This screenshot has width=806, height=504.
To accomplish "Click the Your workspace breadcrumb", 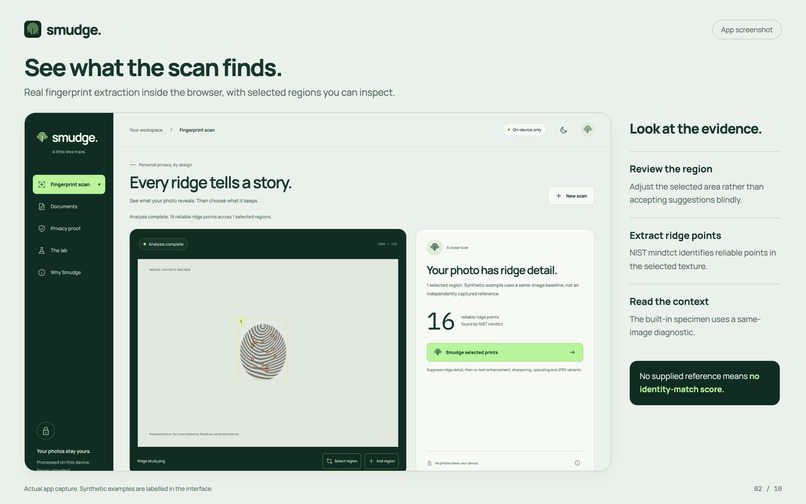I will tap(146, 130).
